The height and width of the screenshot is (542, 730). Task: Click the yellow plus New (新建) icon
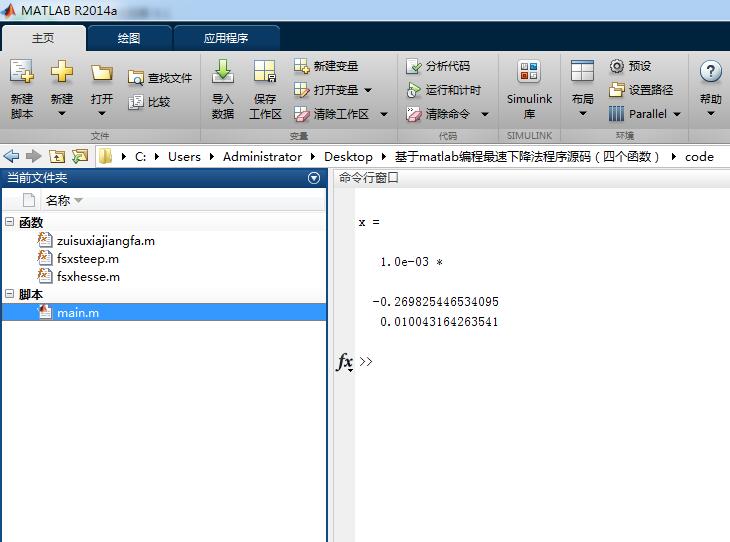click(x=61, y=72)
